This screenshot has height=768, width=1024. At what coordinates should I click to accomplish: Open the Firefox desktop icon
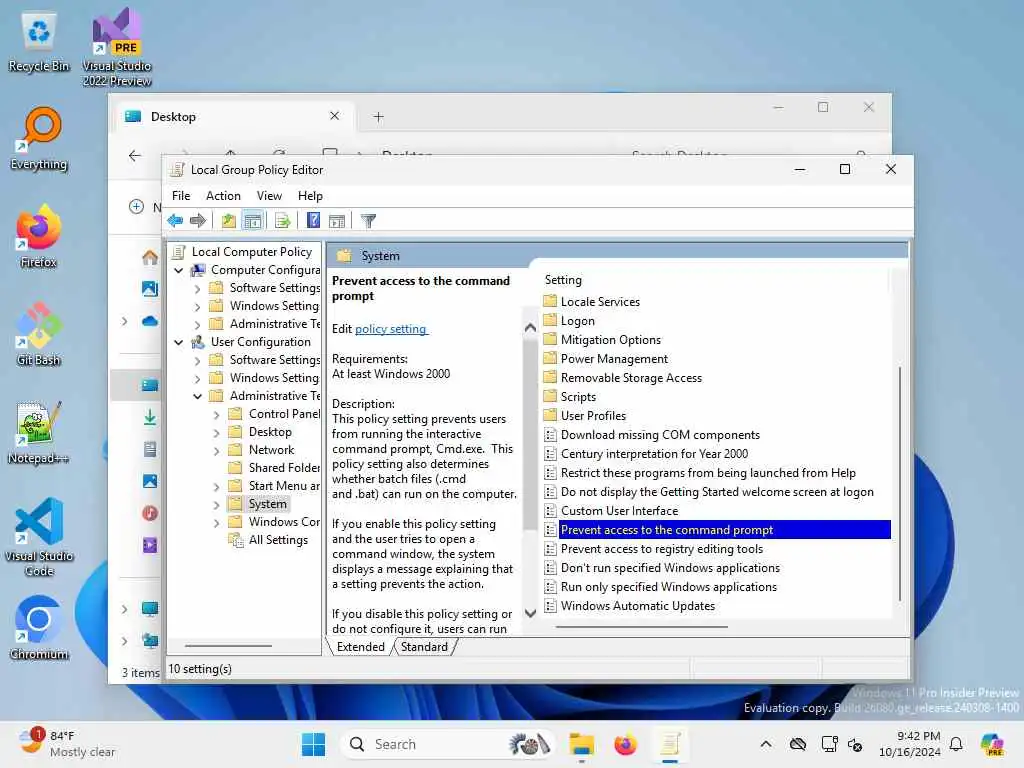pyautogui.click(x=39, y=236)
